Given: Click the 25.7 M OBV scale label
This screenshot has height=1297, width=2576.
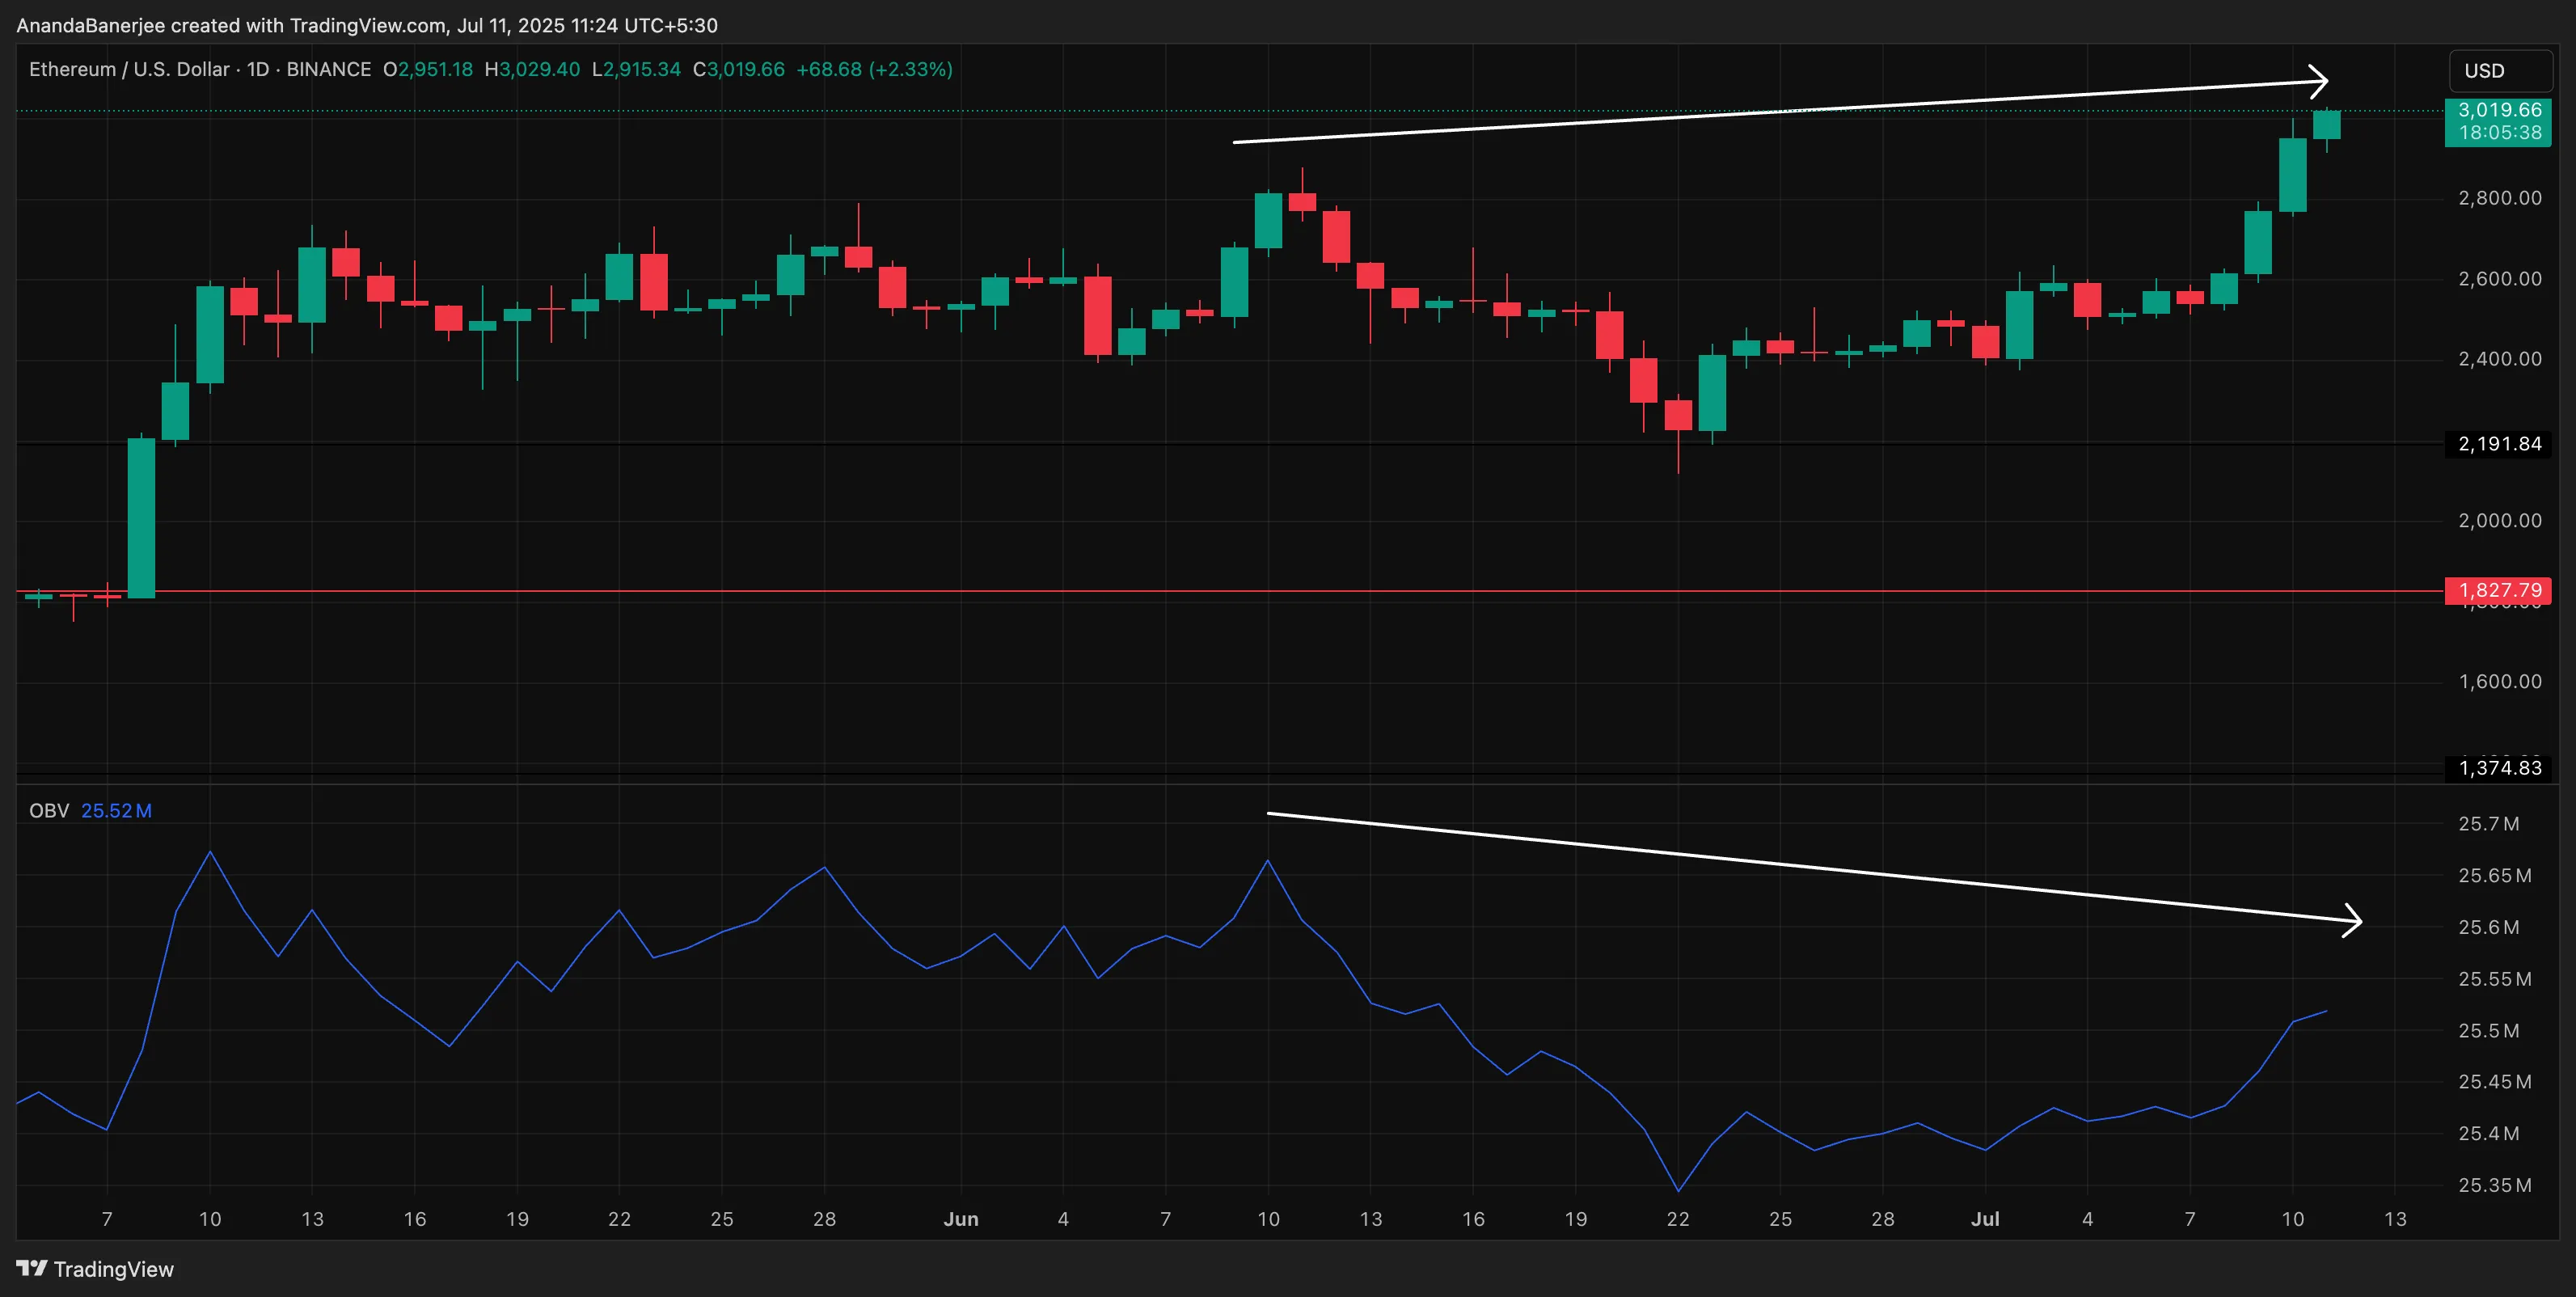Looking at the screenshot, I should tap(2488, 824).
